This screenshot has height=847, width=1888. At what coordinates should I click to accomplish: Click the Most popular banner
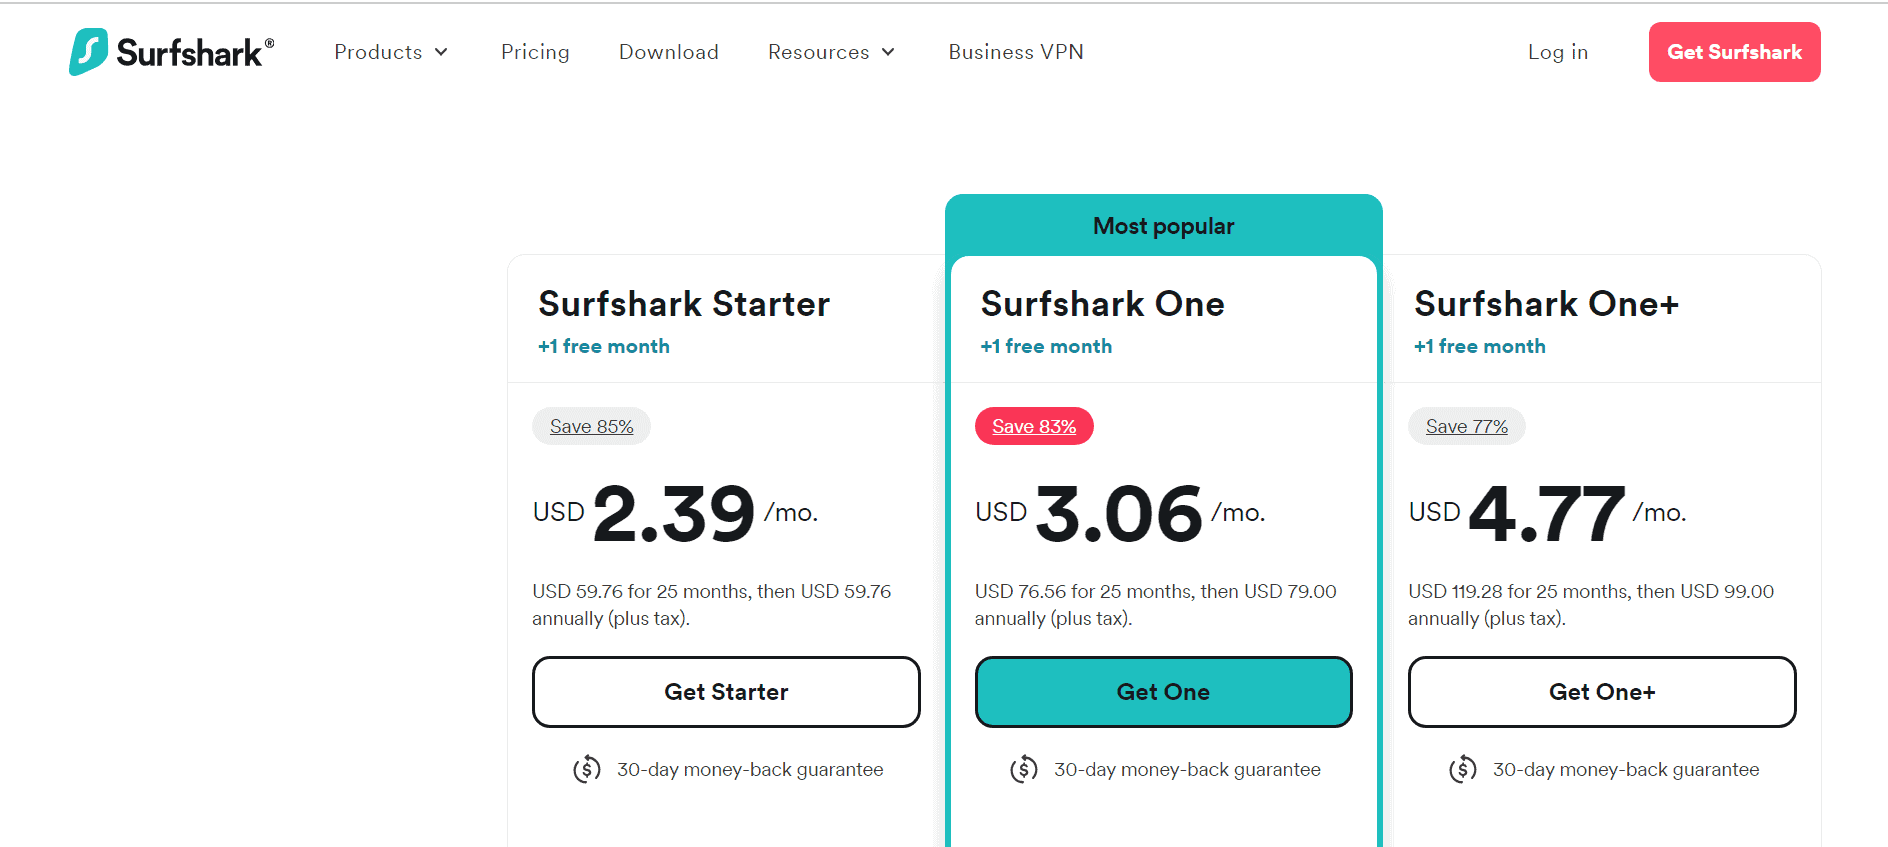point(1164,226)
